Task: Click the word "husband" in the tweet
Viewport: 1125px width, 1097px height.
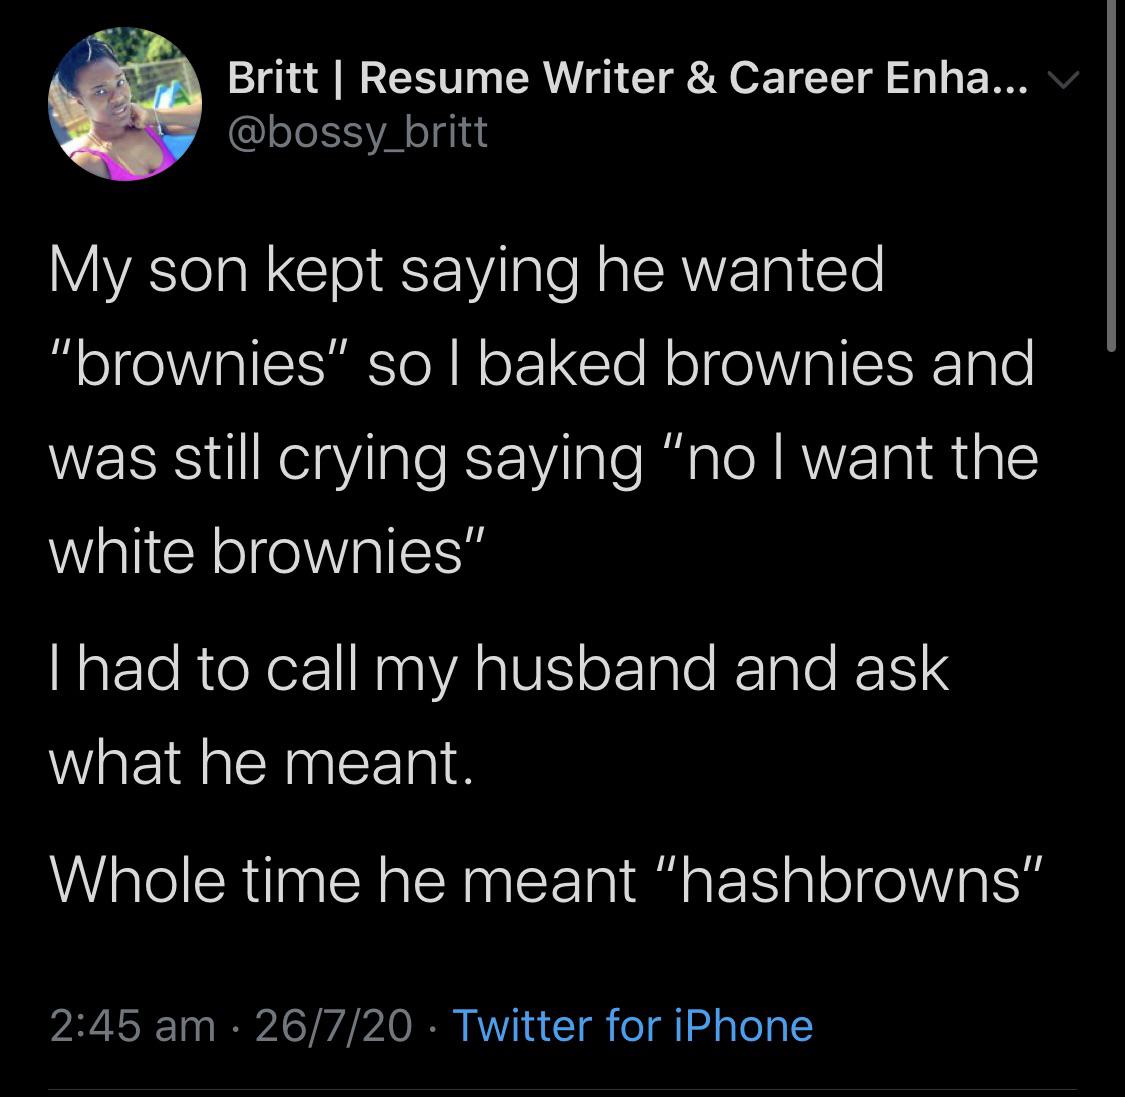Action: tap(596, 668)
